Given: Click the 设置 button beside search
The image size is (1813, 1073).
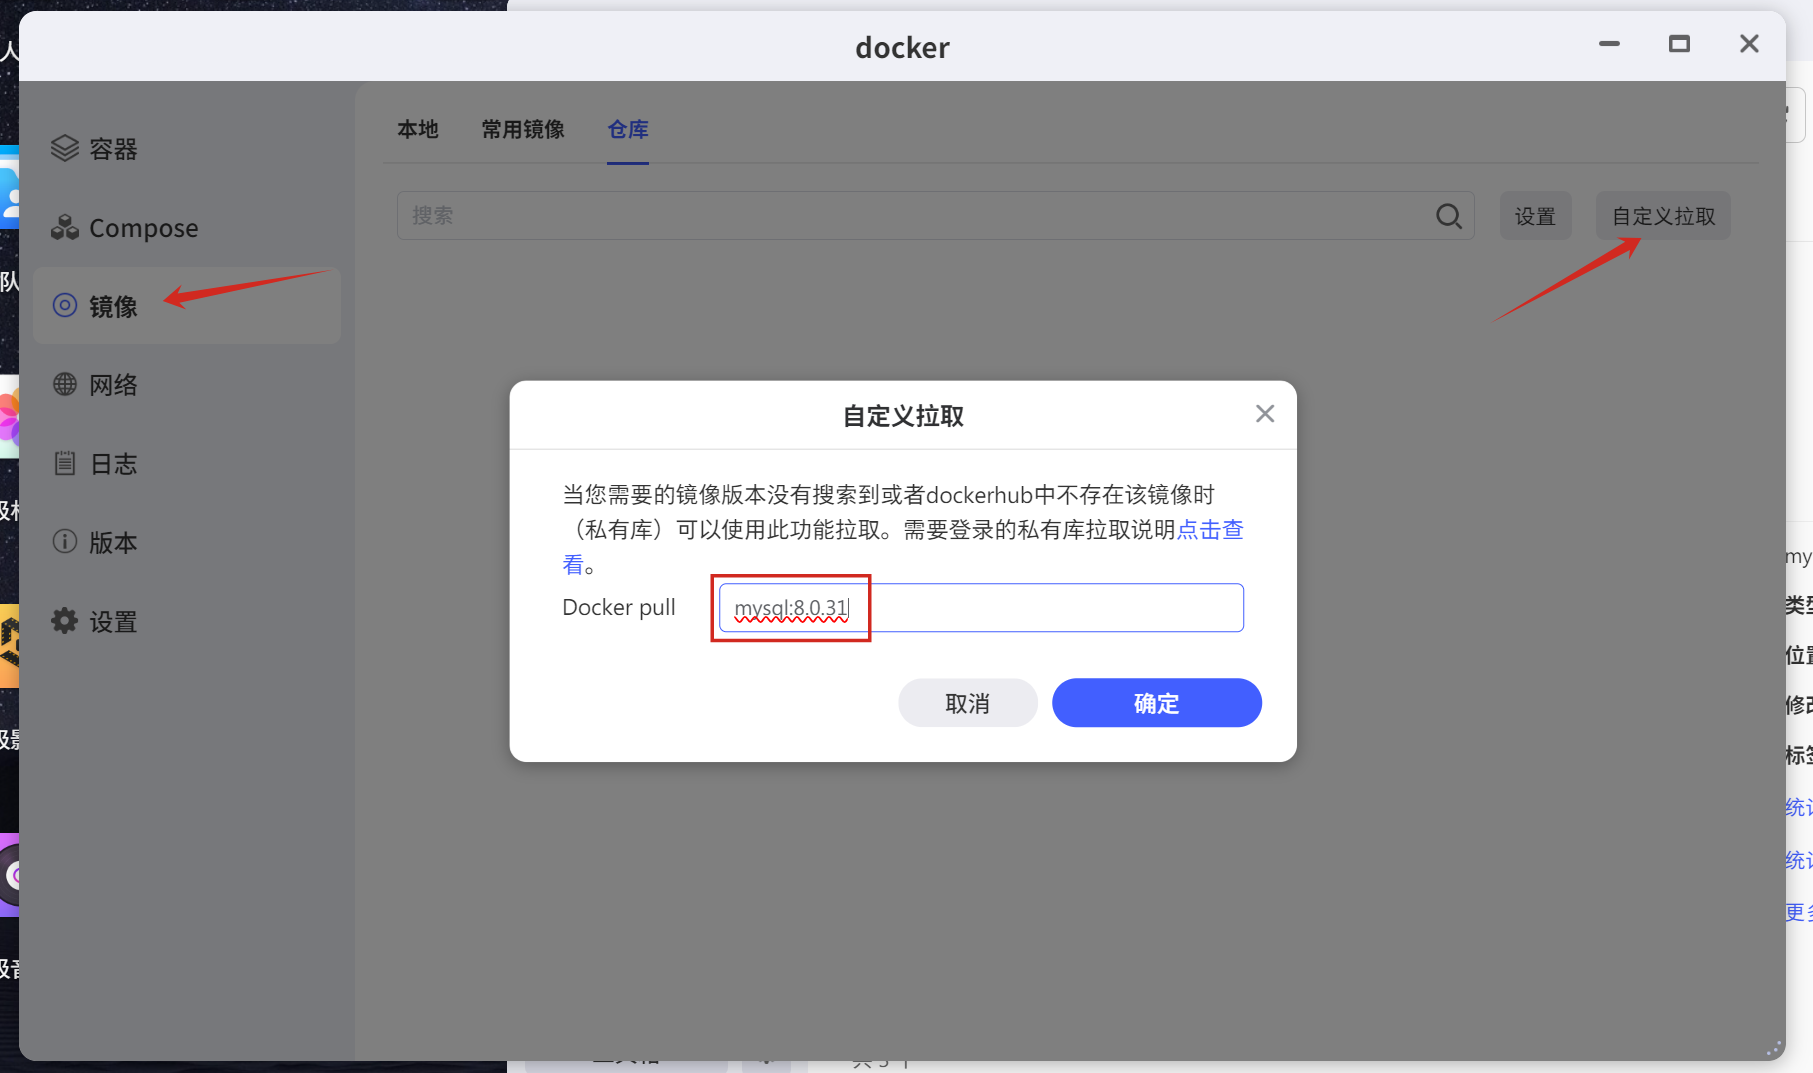Looking at the screenshot, I should [1535, 216].
